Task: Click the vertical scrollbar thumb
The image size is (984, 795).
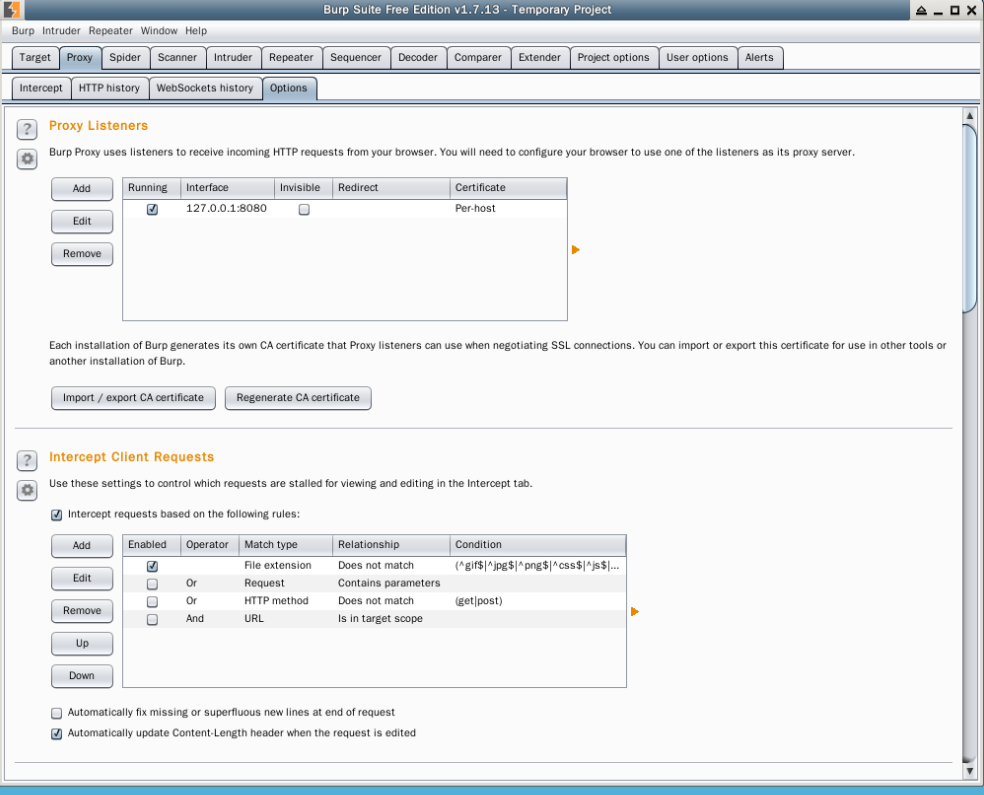Action: [969, 218]
